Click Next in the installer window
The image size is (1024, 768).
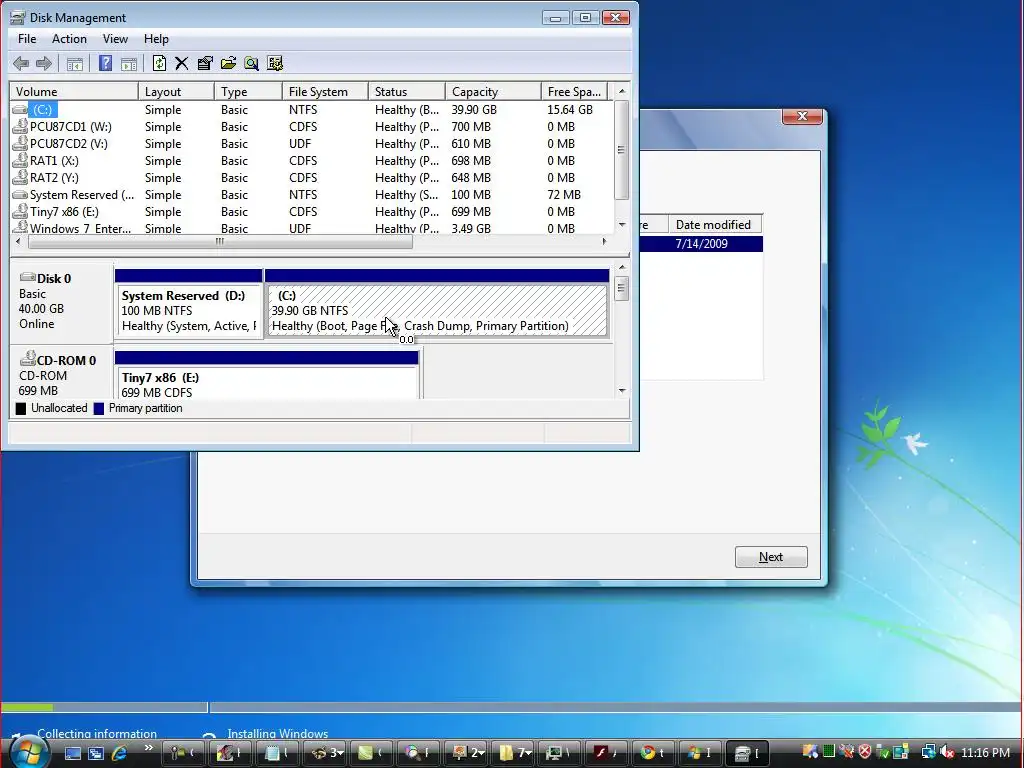pos(771,557)
